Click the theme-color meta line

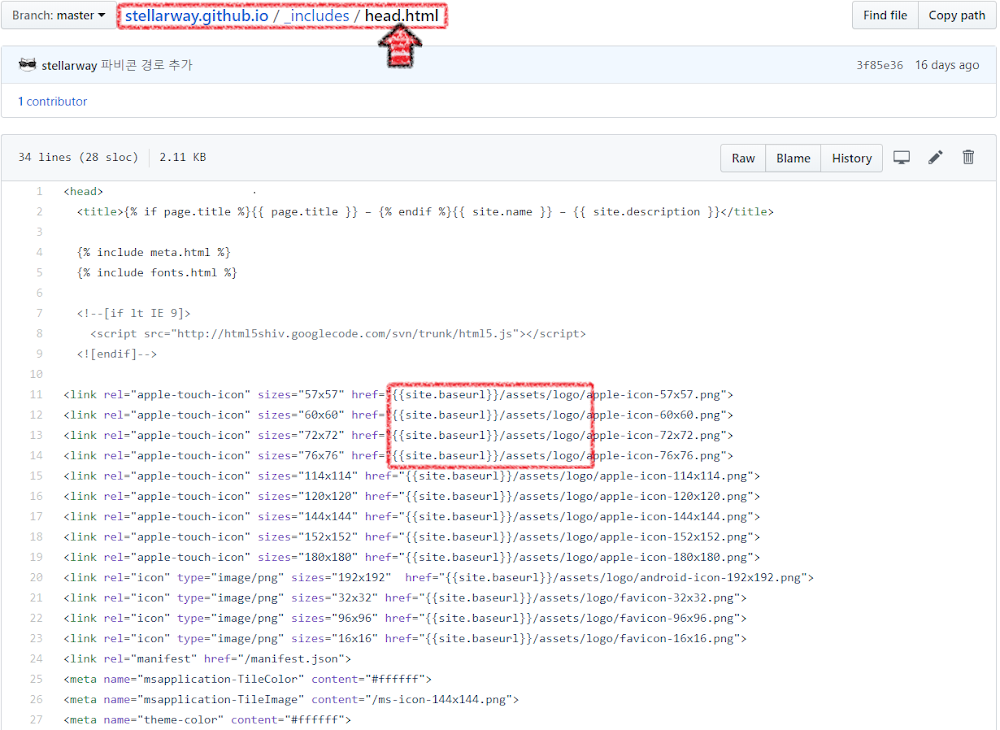(x=207, y=720)
